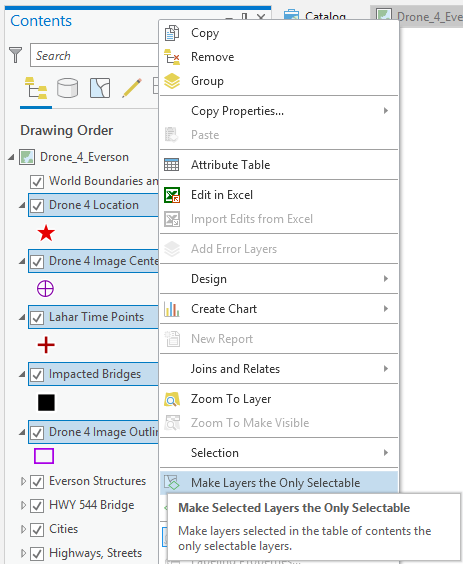Collapse the Lahar Time Points layer
463x564 pixels.
point(22,317)
